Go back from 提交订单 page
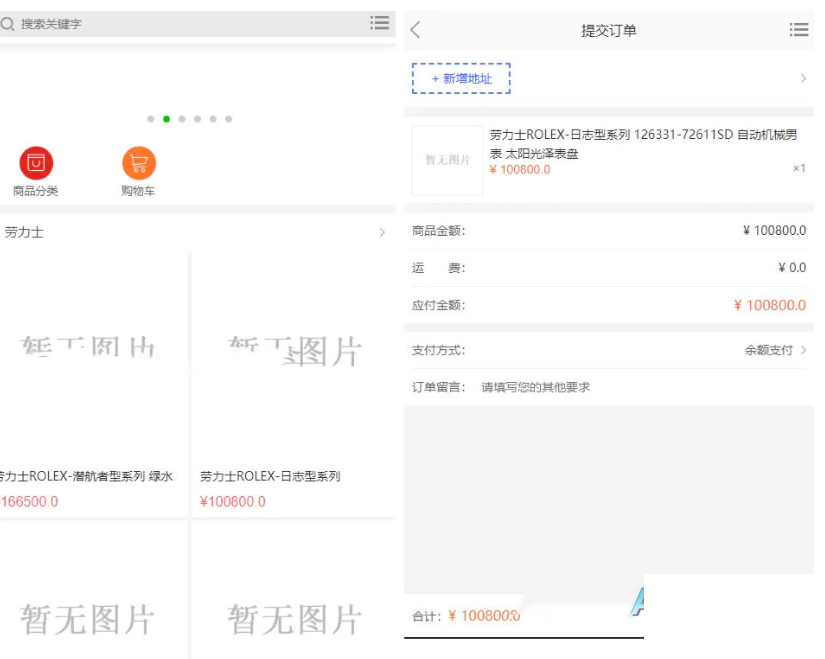This screenshot has height=659, width=825. (x=416, y=30)
